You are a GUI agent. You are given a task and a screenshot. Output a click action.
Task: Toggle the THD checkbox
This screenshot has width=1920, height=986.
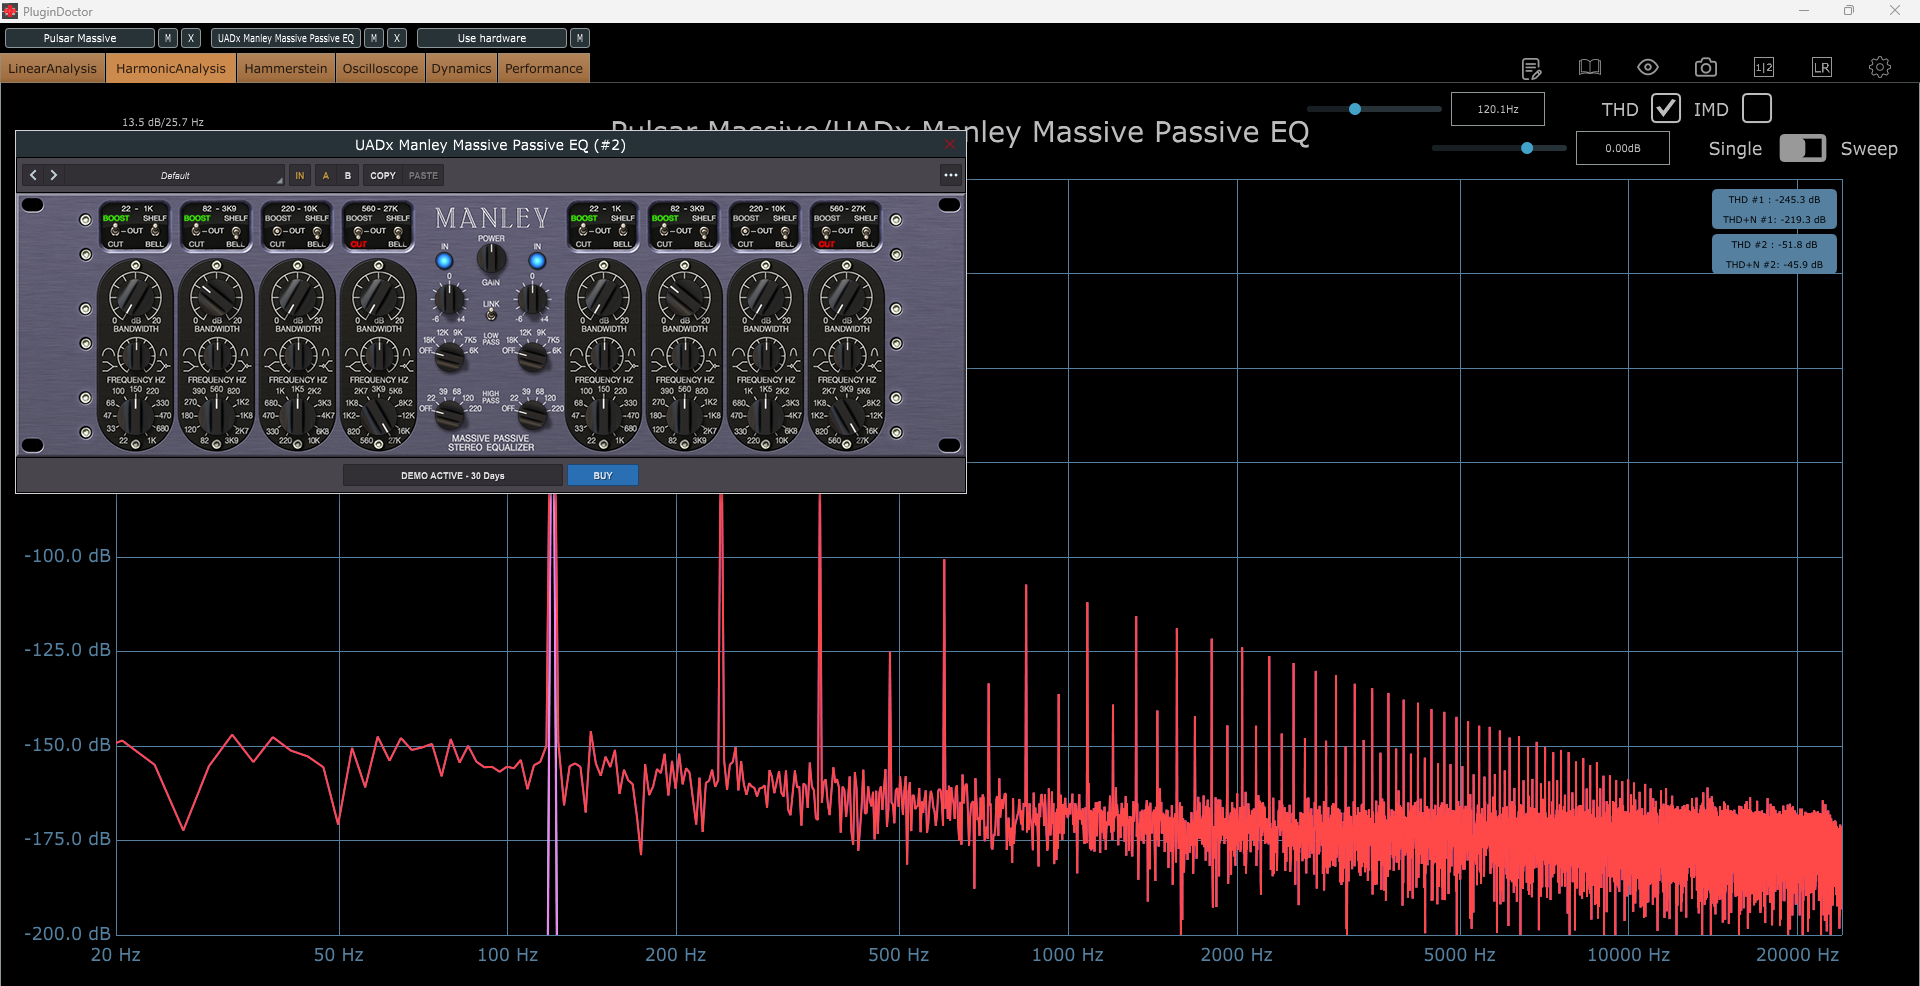[x=1666, y=108]
